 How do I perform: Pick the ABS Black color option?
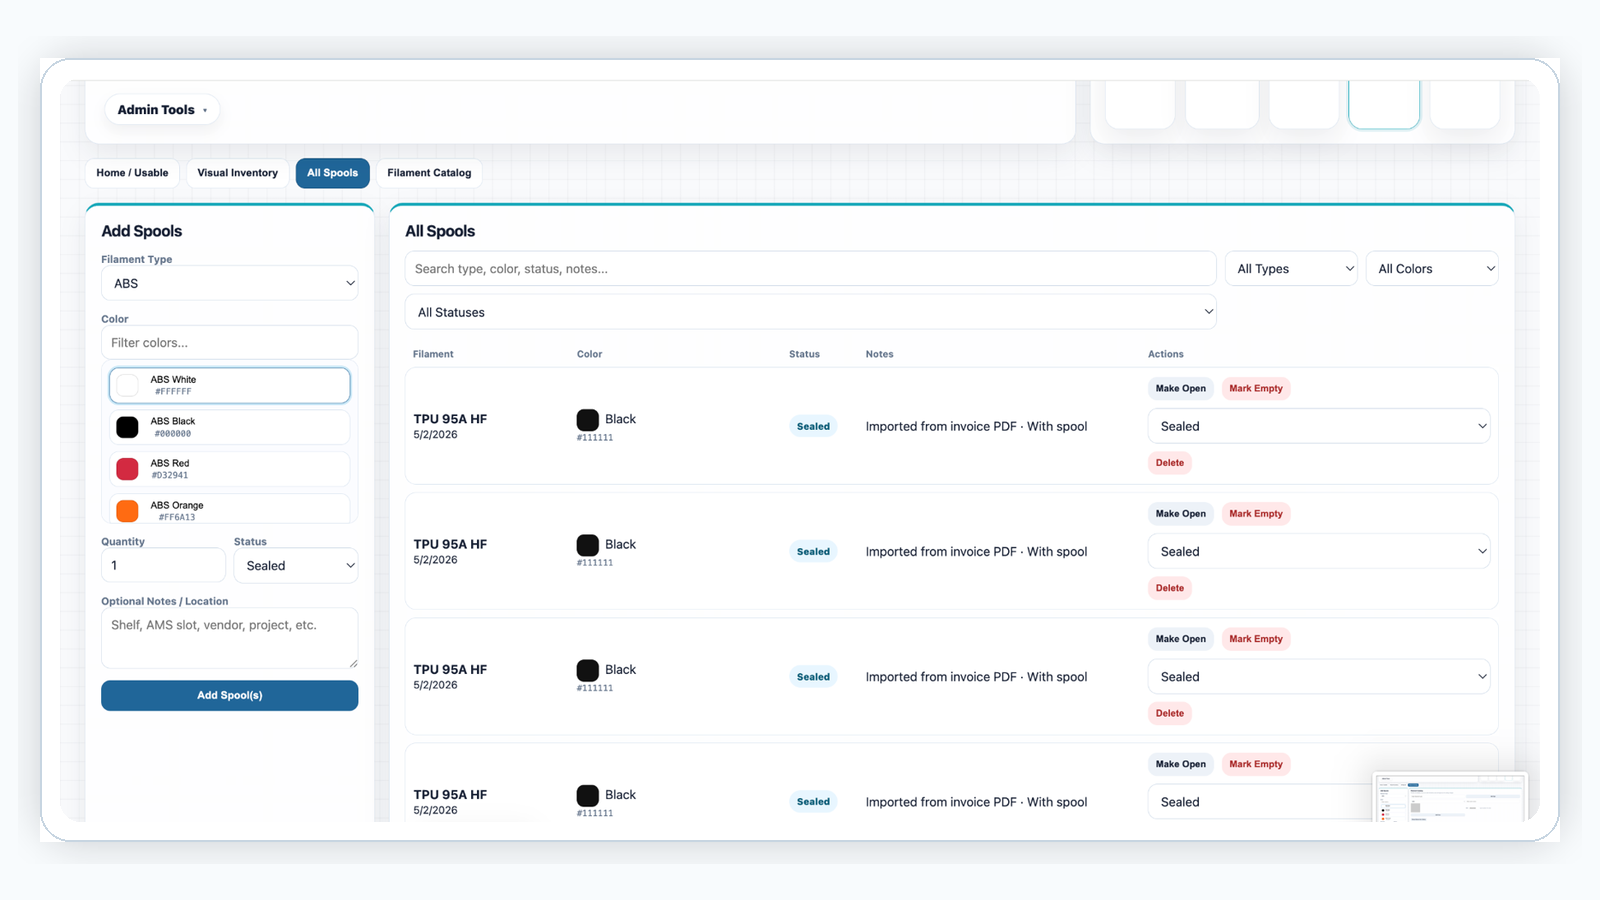[x=229, y=427]
